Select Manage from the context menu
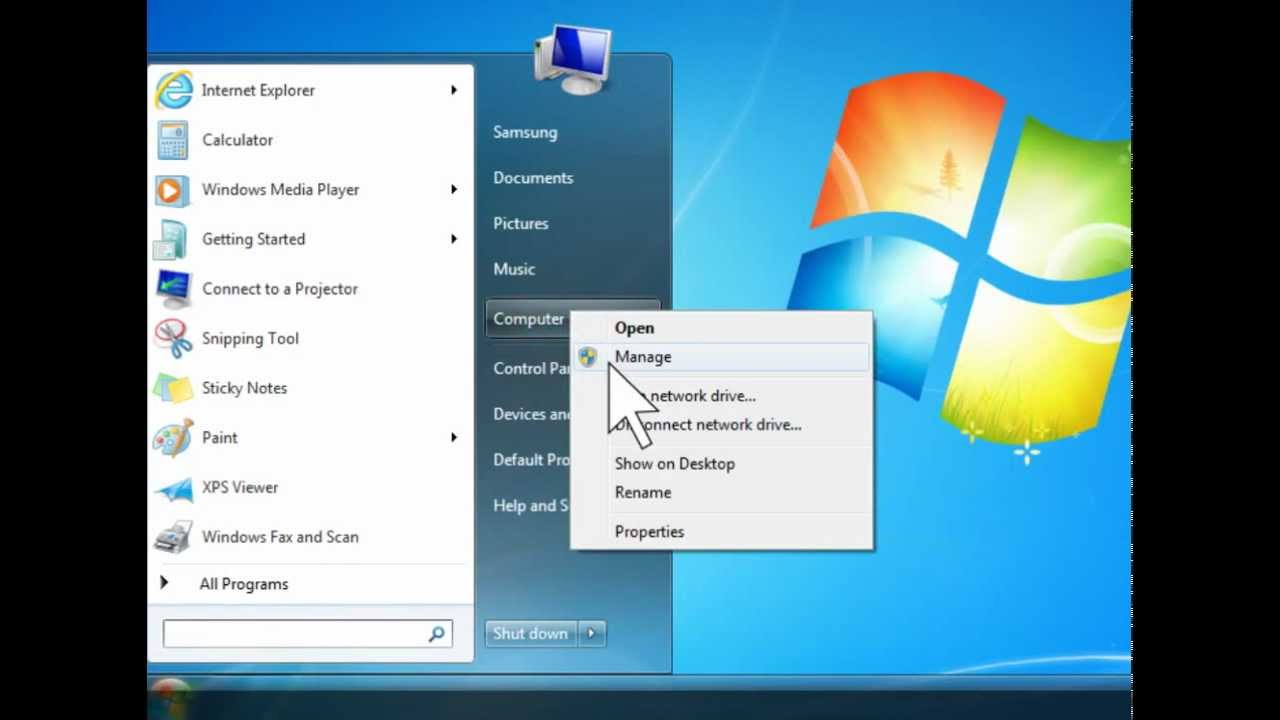1280x720 pixels. pyautogui.click(x=722, y=357)
